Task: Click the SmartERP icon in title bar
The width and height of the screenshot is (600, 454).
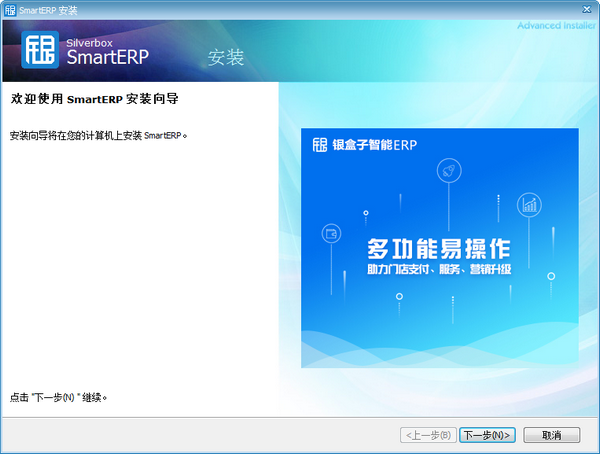Action: point(10,10)
